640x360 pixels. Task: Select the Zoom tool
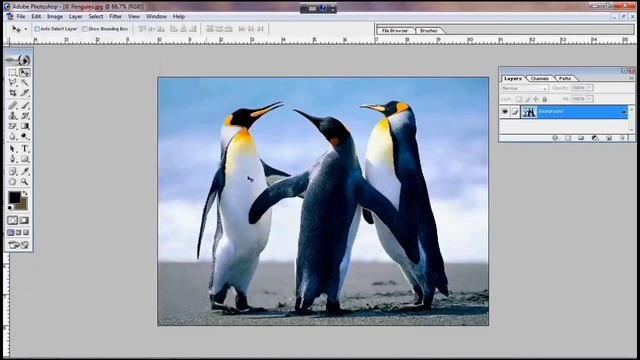tap(25, 182)
